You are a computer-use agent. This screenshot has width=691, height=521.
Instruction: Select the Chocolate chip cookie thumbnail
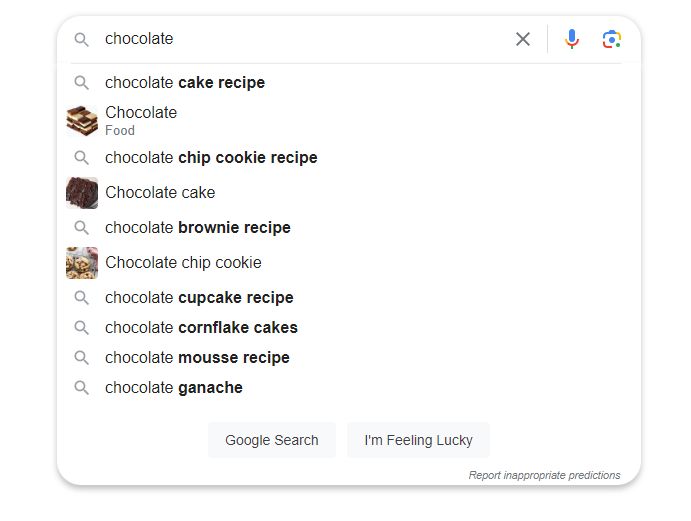coord(82,263)
